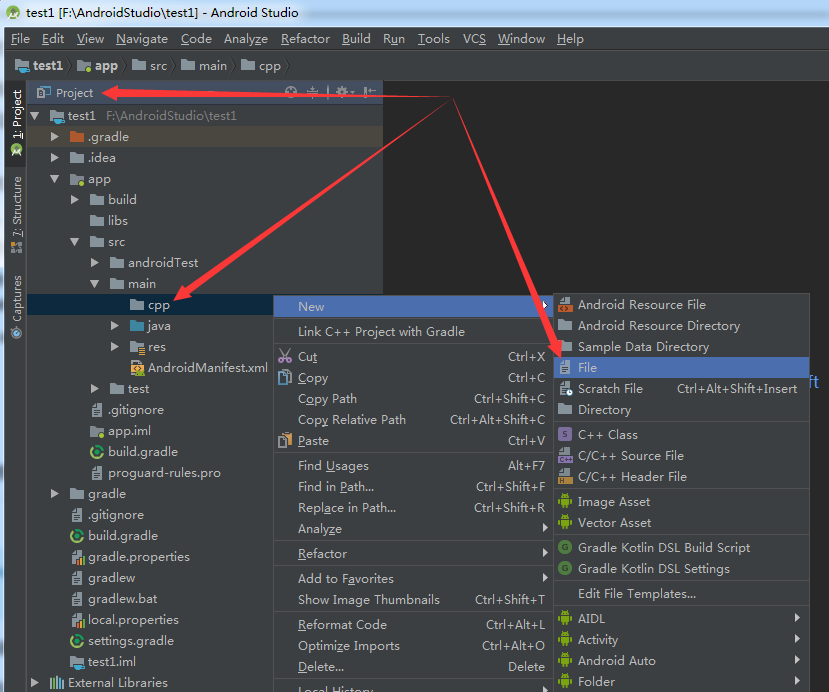Select app-level build.gradle under app

click(134, 451)
